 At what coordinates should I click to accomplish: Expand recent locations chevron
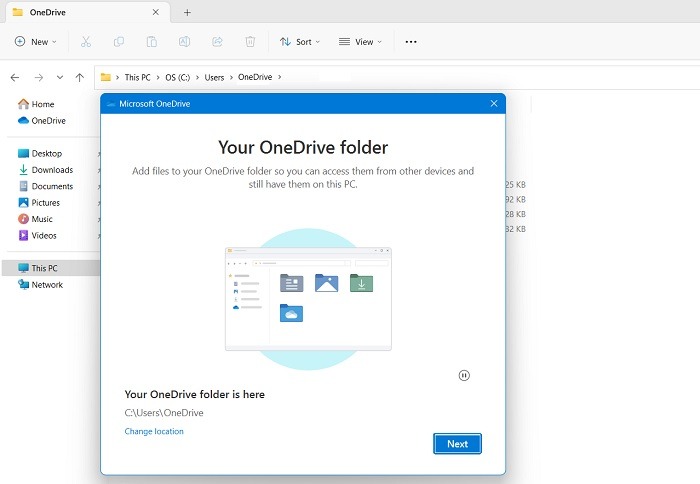(x=60, y=77)
